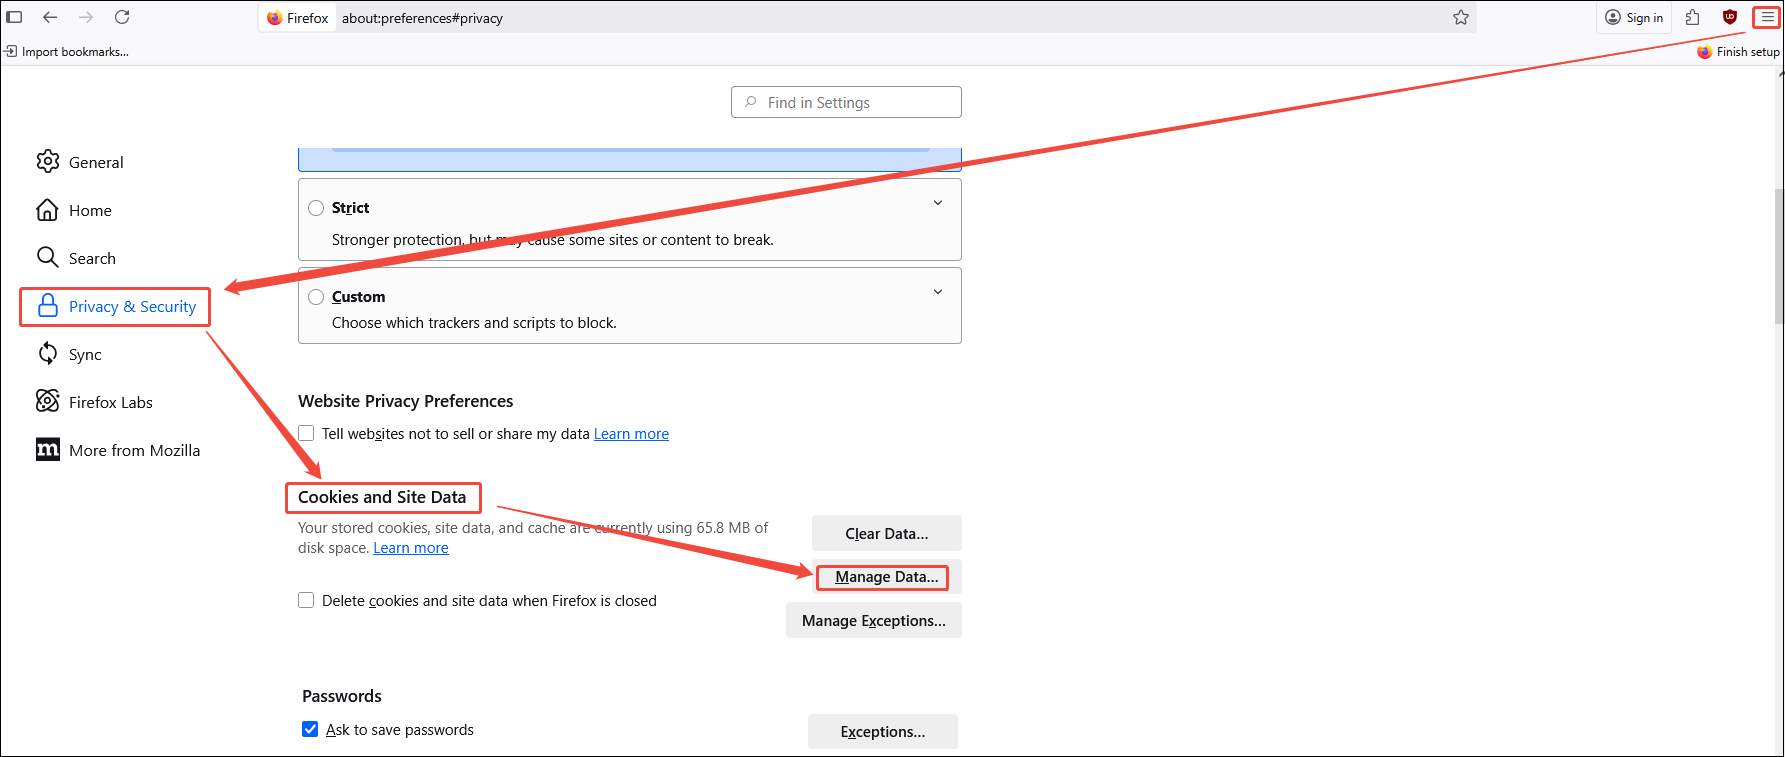Go forward with the forward arrow
Screen dimensions: 1785x757
pos(86,17)
